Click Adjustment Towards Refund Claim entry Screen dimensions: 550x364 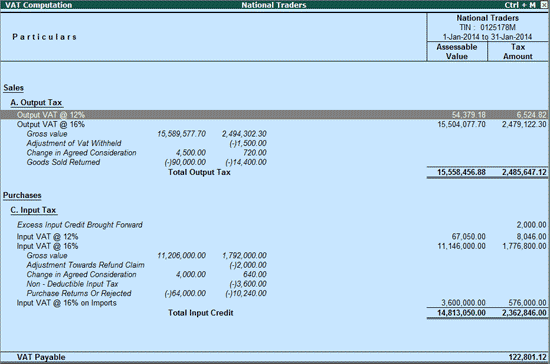pyautogui.click(x=85, y=265)
